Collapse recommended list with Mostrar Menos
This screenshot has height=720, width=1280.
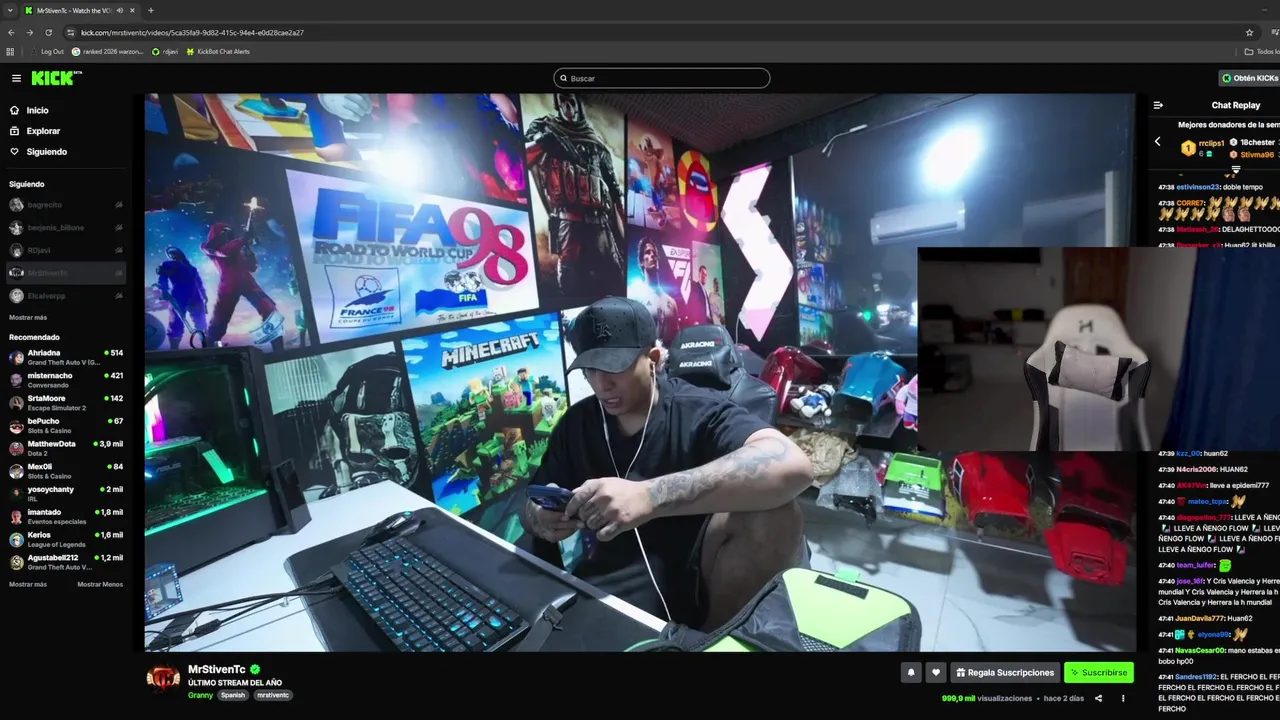coord(100,584)
